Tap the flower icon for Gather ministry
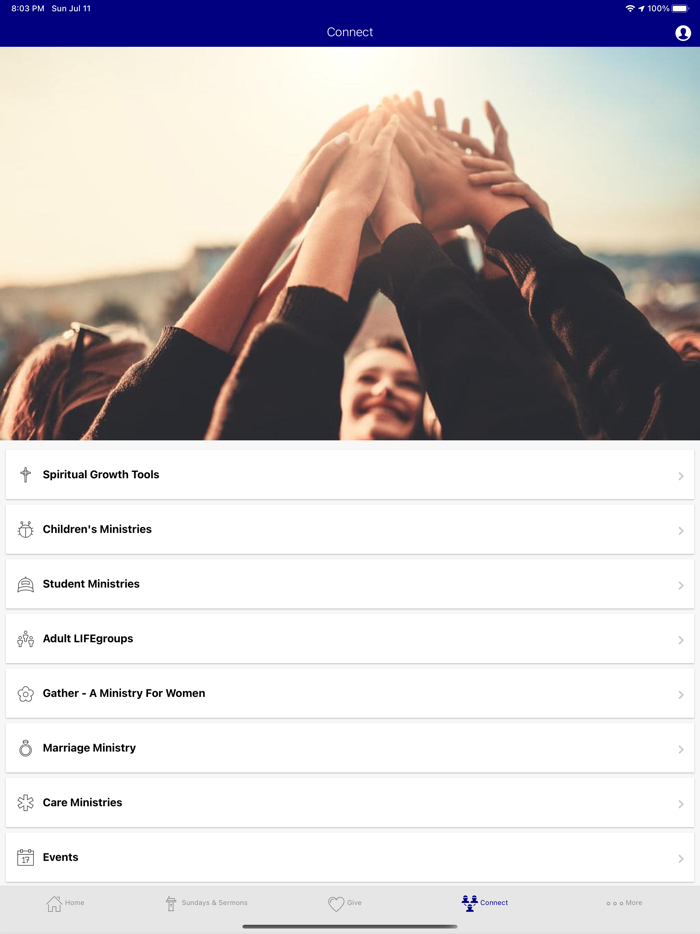700x934 pixels. (x=25, y=694)
